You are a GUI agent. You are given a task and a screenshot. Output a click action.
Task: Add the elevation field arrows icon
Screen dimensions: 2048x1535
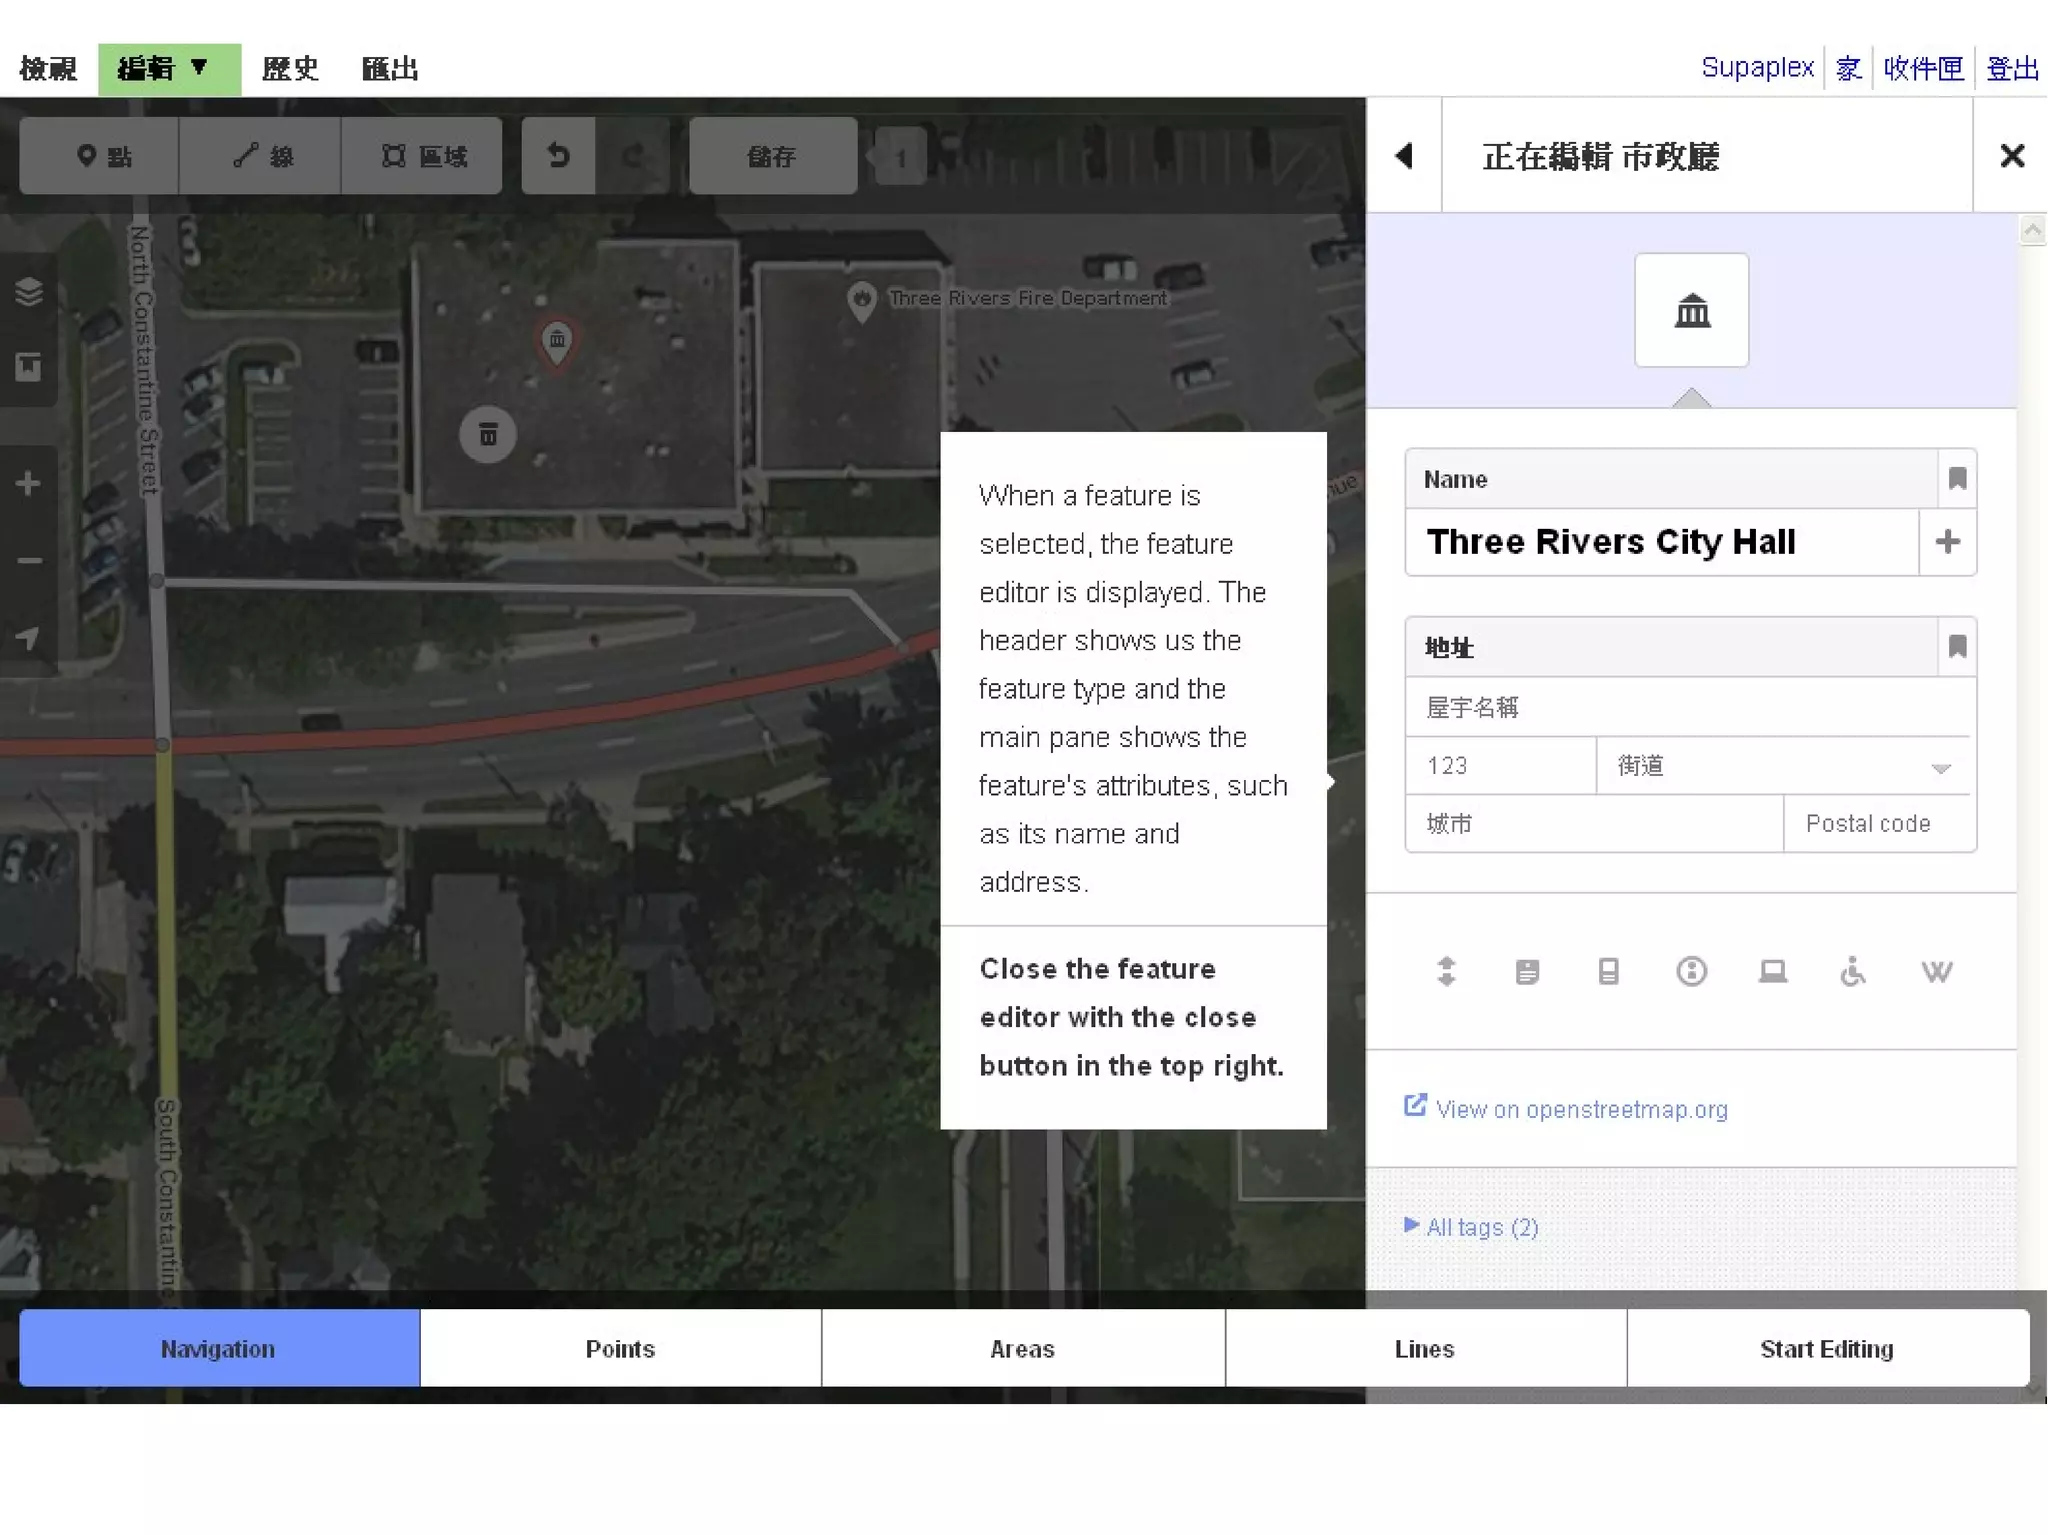pos(1446,971)
